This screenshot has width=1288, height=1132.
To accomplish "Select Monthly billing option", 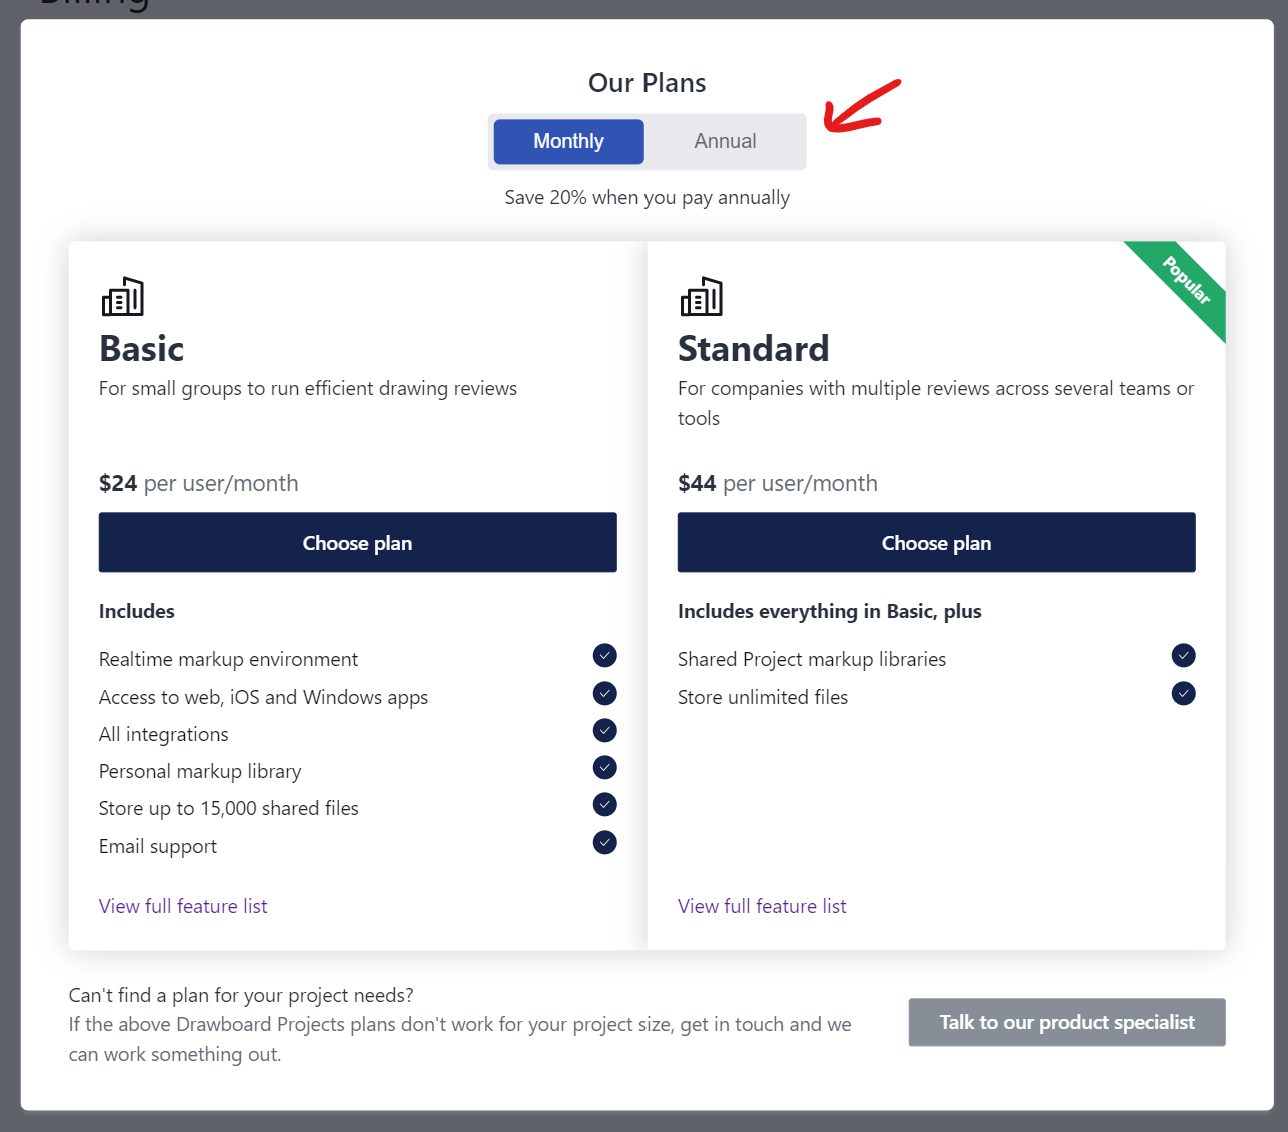I will point(568,142).
